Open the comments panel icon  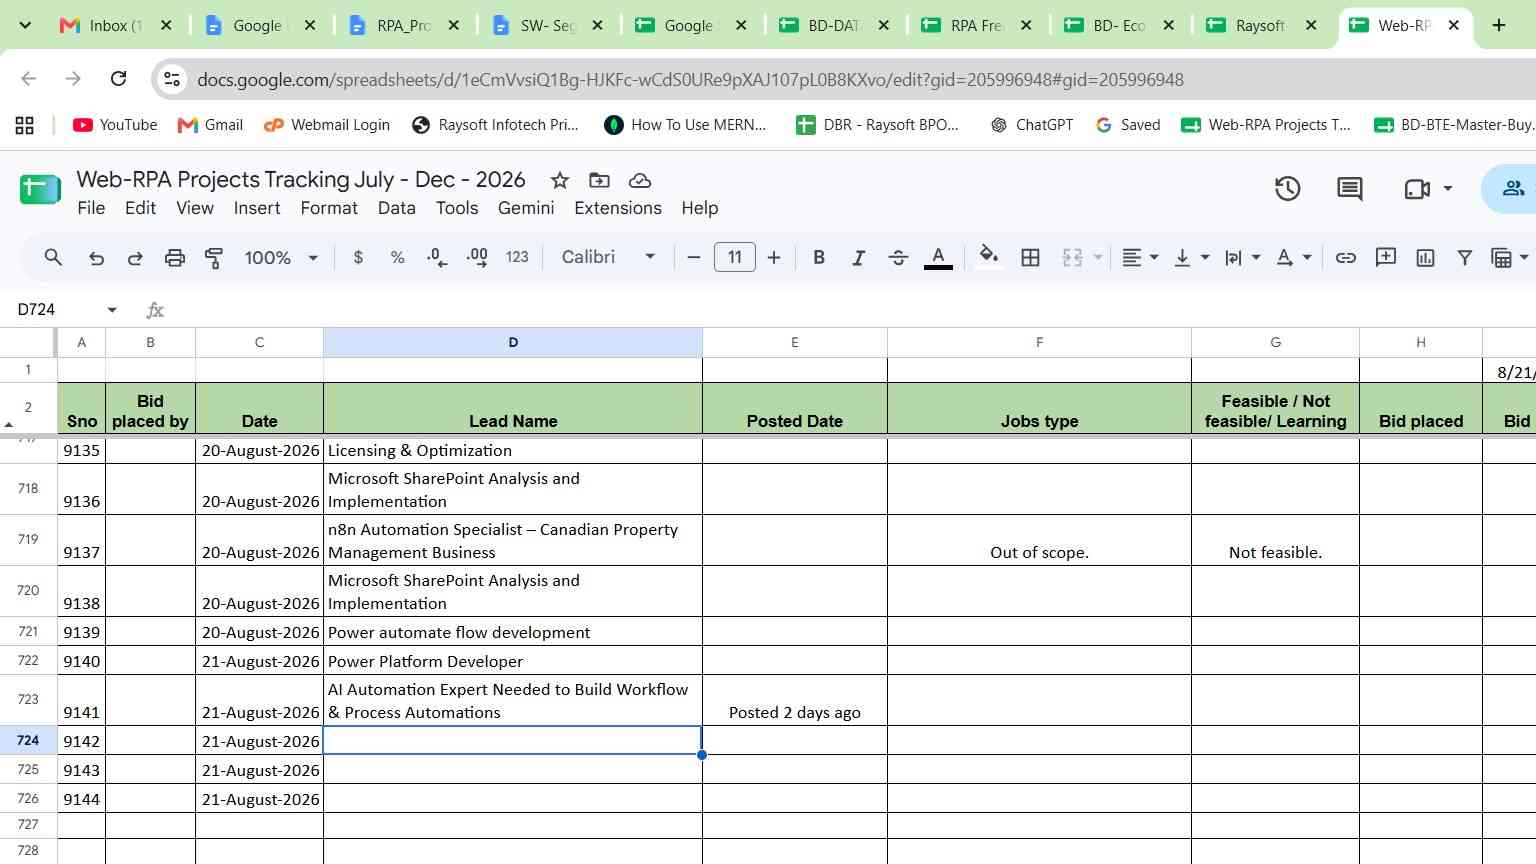point(1349,189)
